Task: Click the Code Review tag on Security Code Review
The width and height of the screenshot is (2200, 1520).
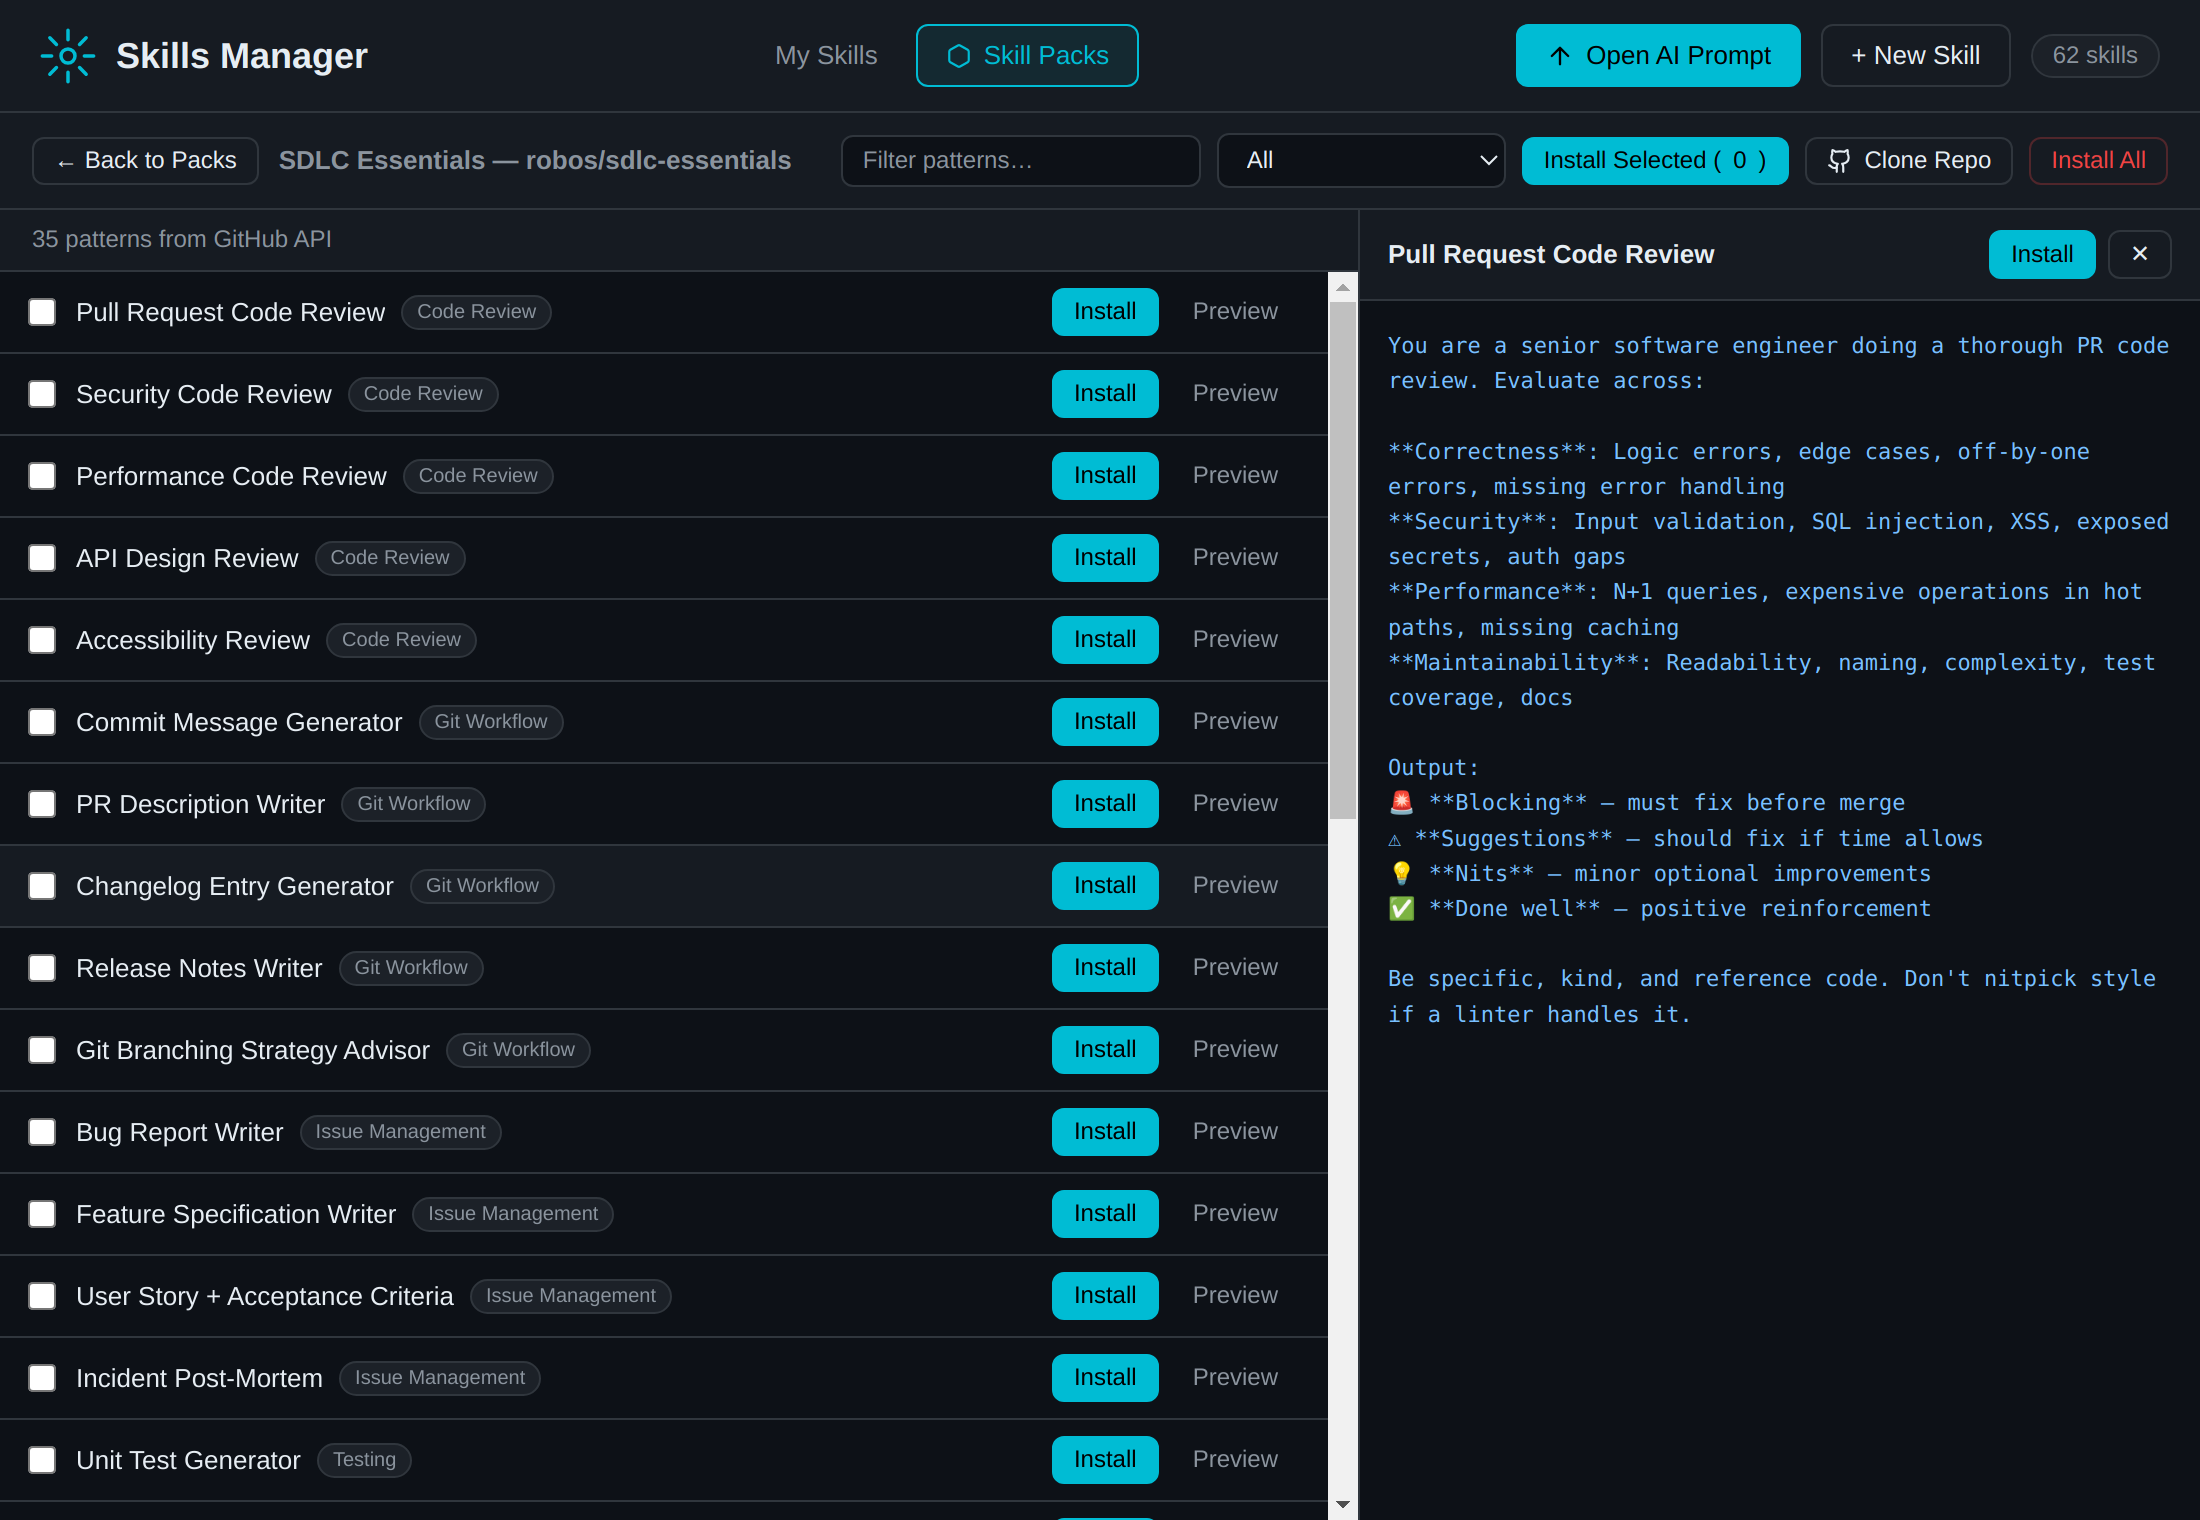Action: pyautogui.click(x=423, y=394)
